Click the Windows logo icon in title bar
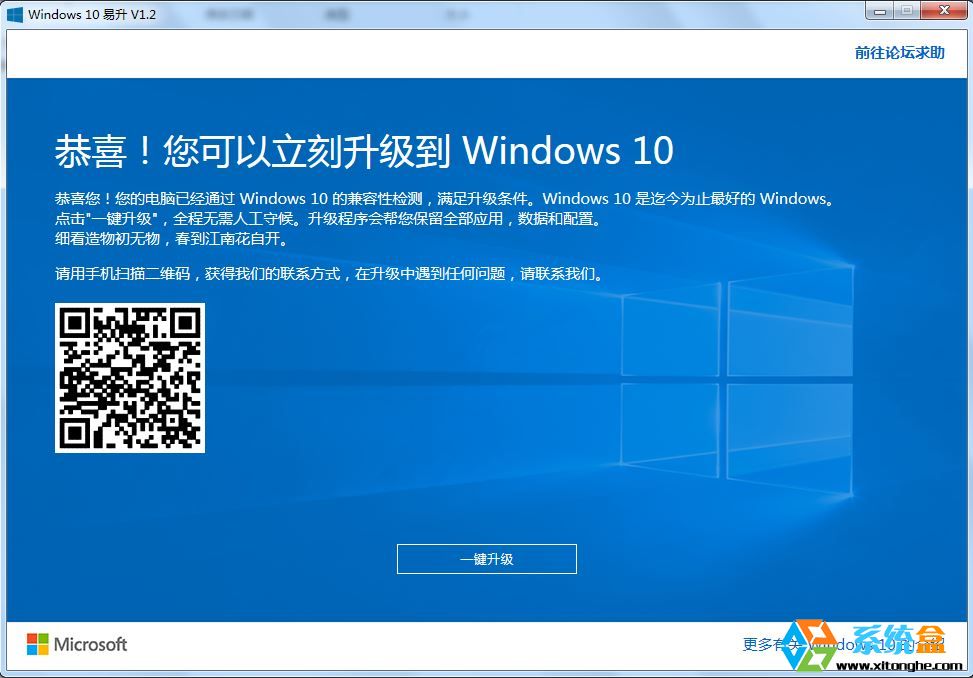973x678 pixels. click(14, 12)
